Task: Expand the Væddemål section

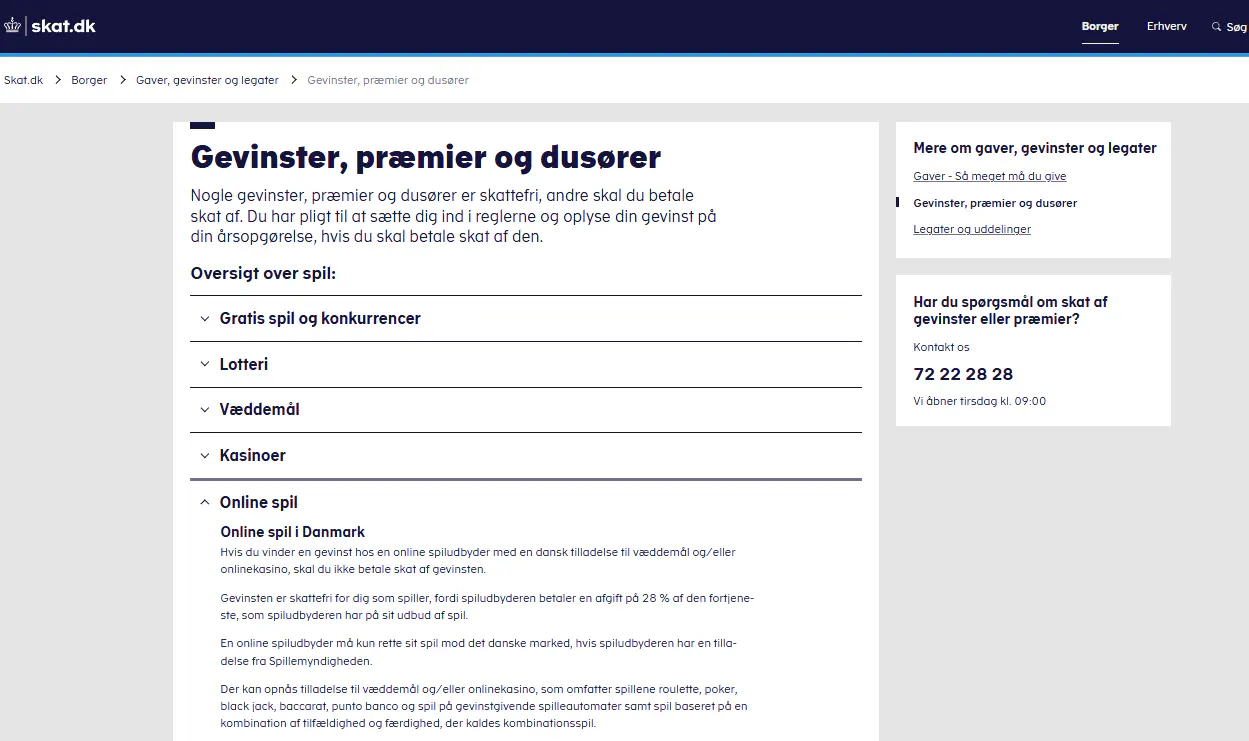Action: (526, 410)
